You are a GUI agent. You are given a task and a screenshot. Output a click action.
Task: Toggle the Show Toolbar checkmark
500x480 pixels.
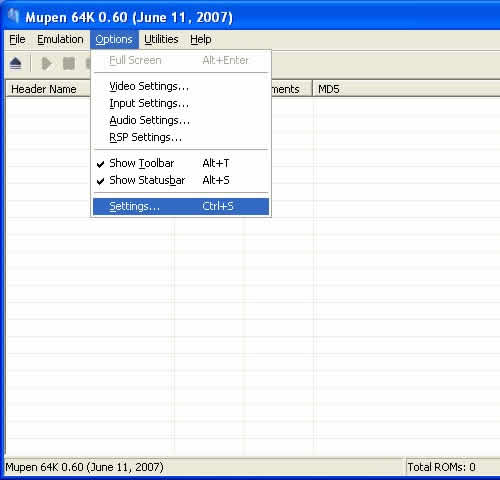pyautogui.click(x=100, y=164)
